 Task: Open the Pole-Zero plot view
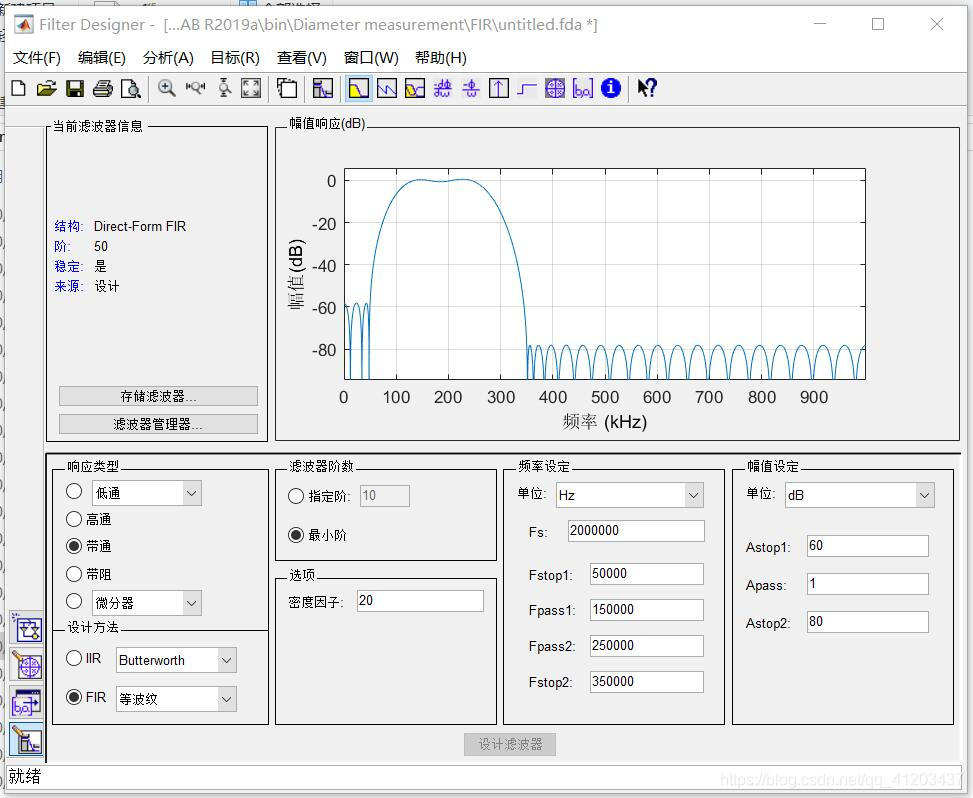click(x=554, y=88)
